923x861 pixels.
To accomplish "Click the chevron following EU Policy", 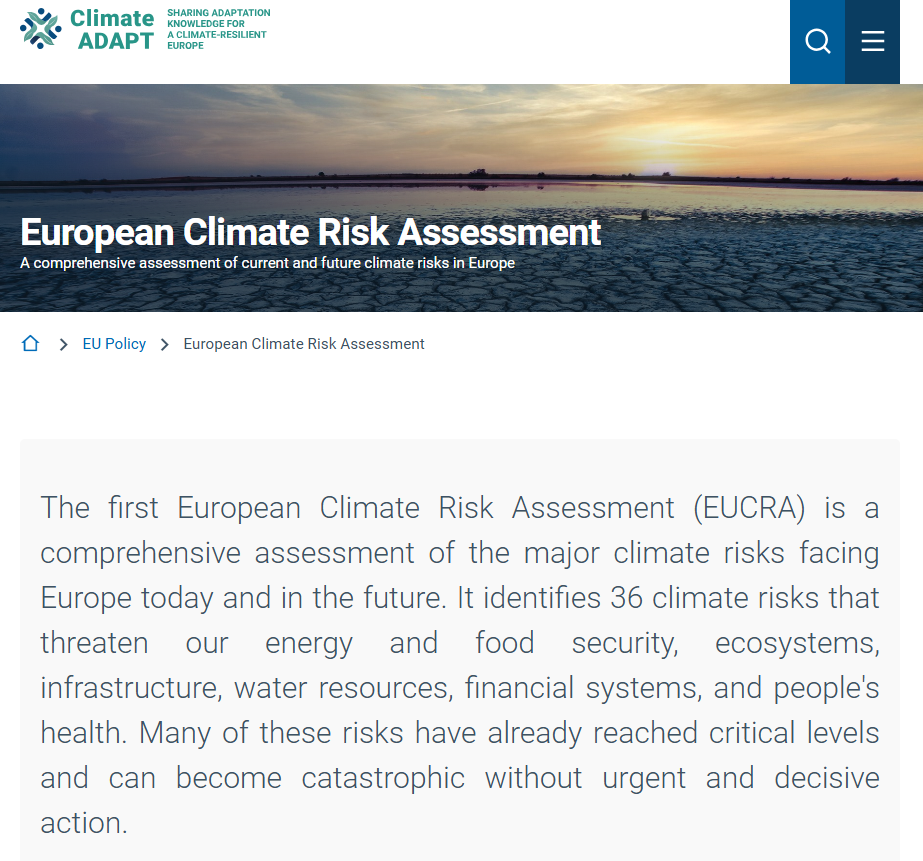I will (x=162, y=343).
